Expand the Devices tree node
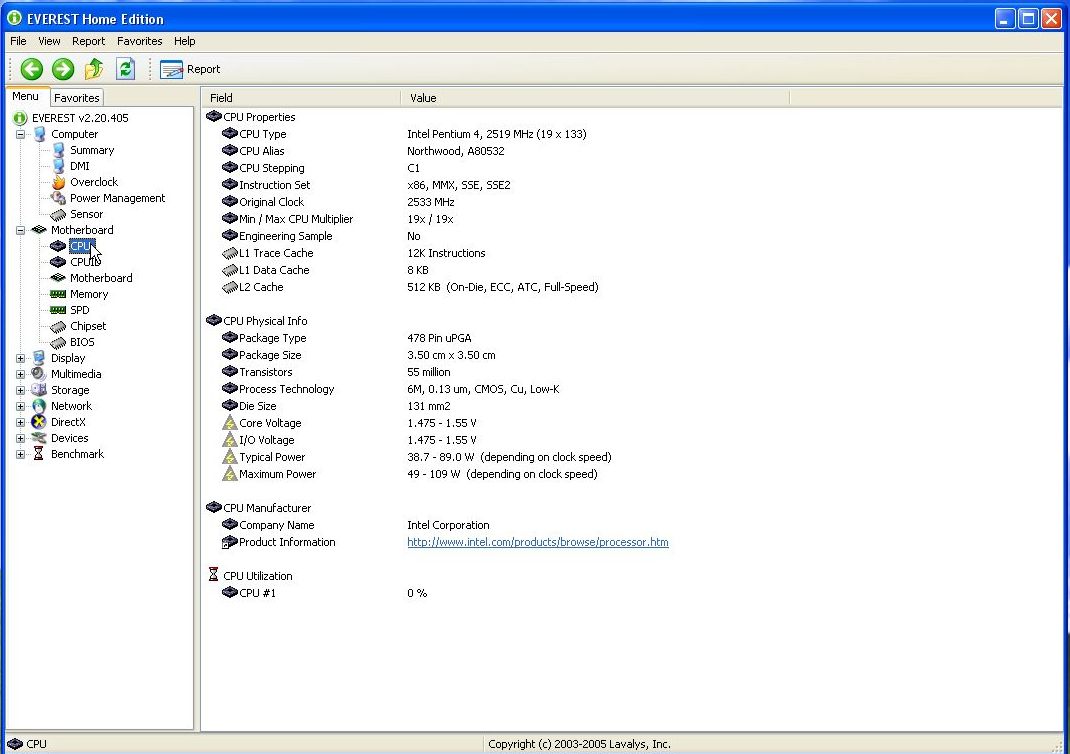 (20, 439)
